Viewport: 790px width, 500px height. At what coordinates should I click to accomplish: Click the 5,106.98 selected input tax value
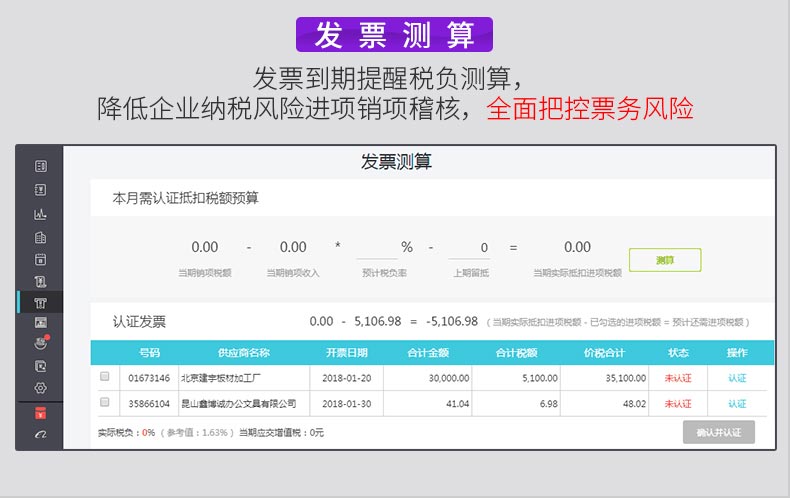[x=378, y=322]
